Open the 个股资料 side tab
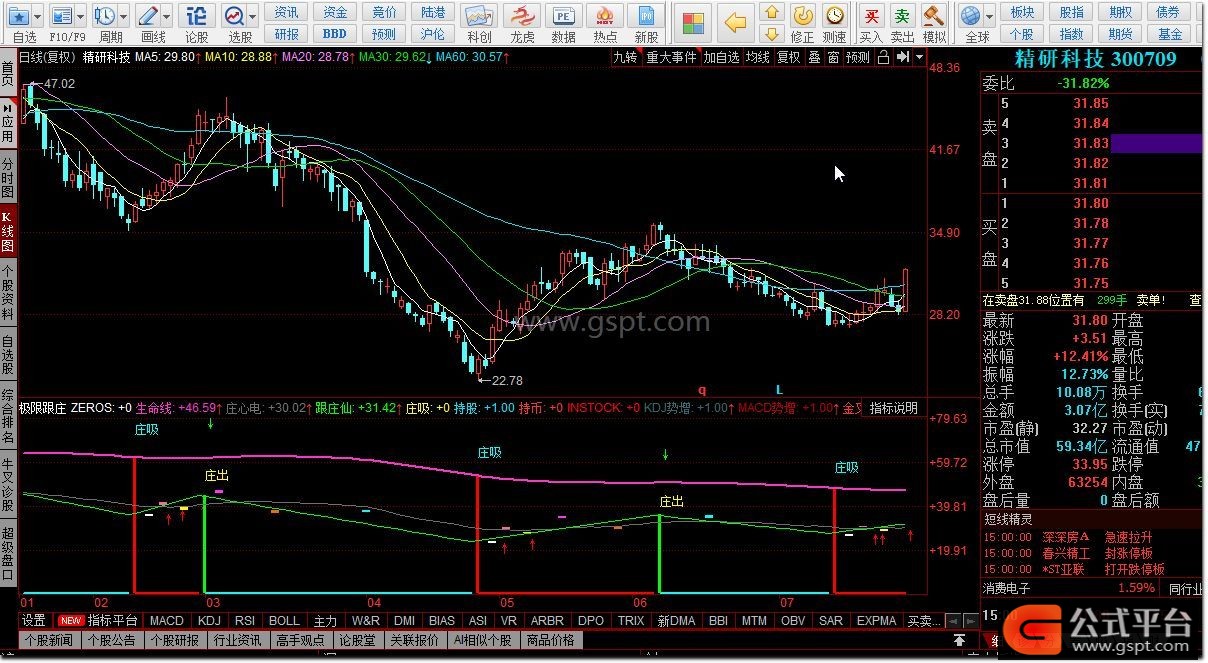The width and height of the screenshot is (1208, 663). 8,290
